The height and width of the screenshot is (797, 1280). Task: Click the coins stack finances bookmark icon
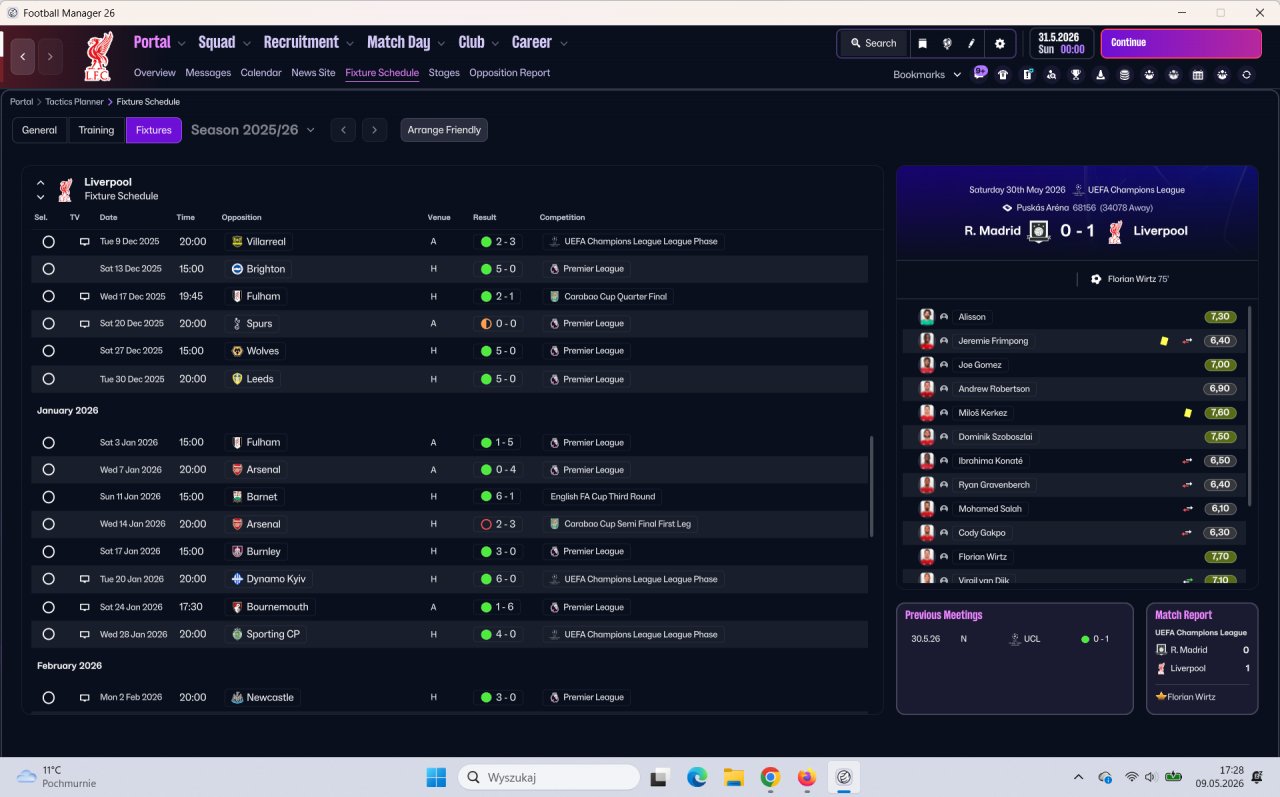1125,75
